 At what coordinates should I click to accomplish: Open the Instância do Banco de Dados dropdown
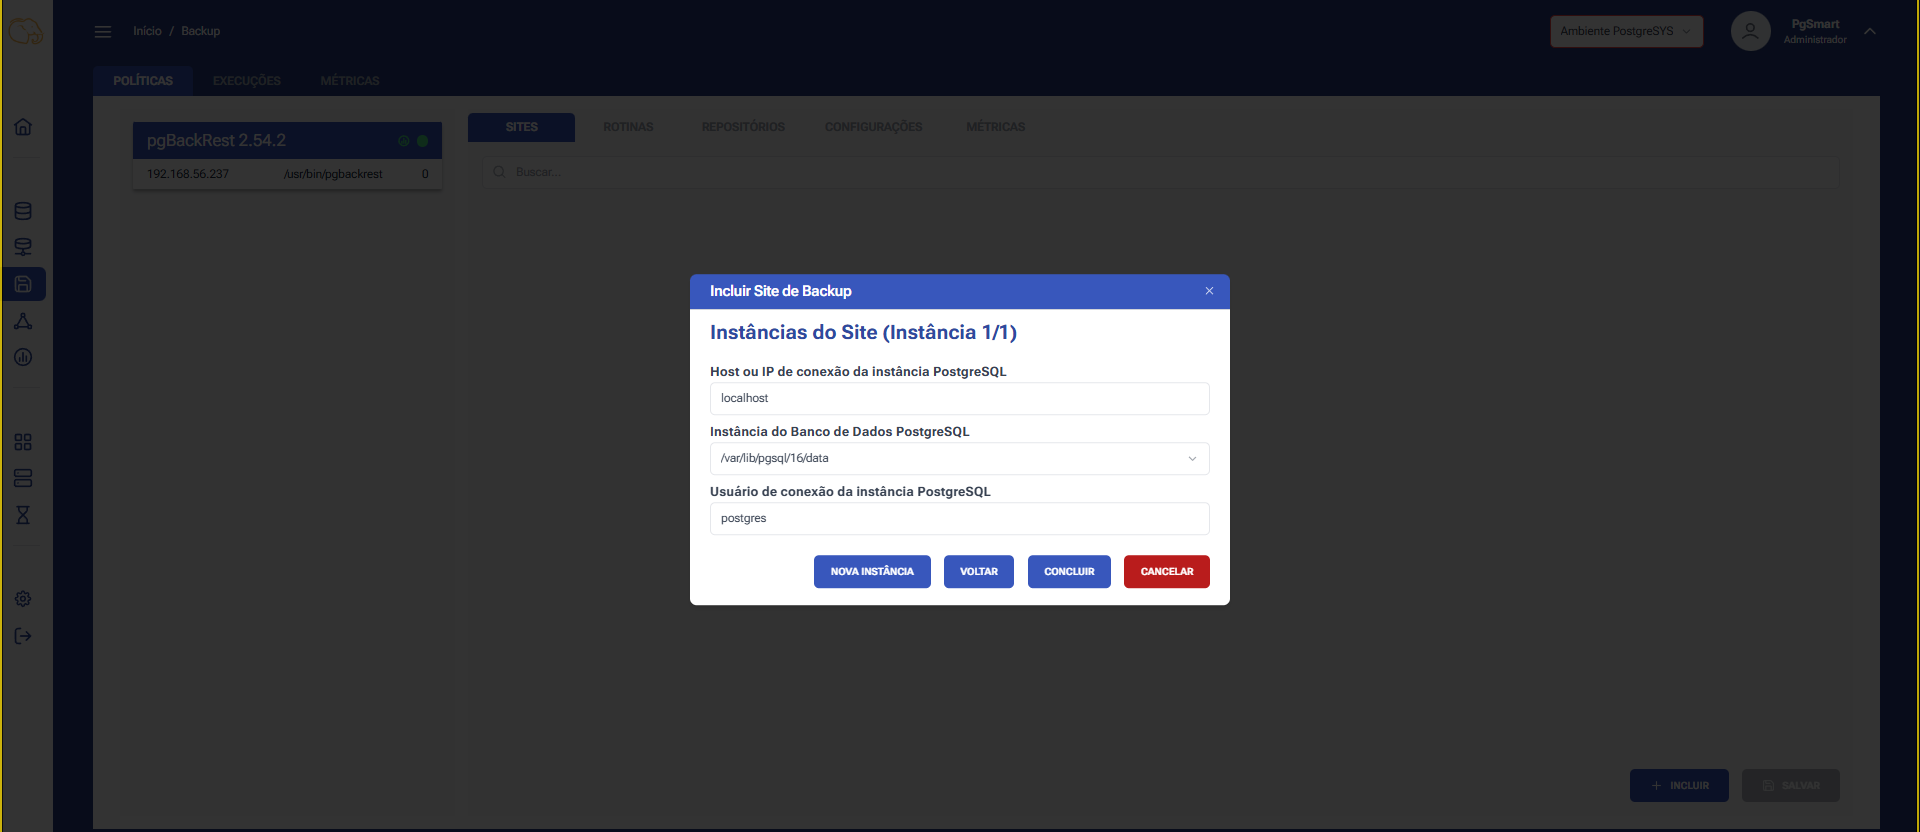pyautogui.click(x=959, y=458)
